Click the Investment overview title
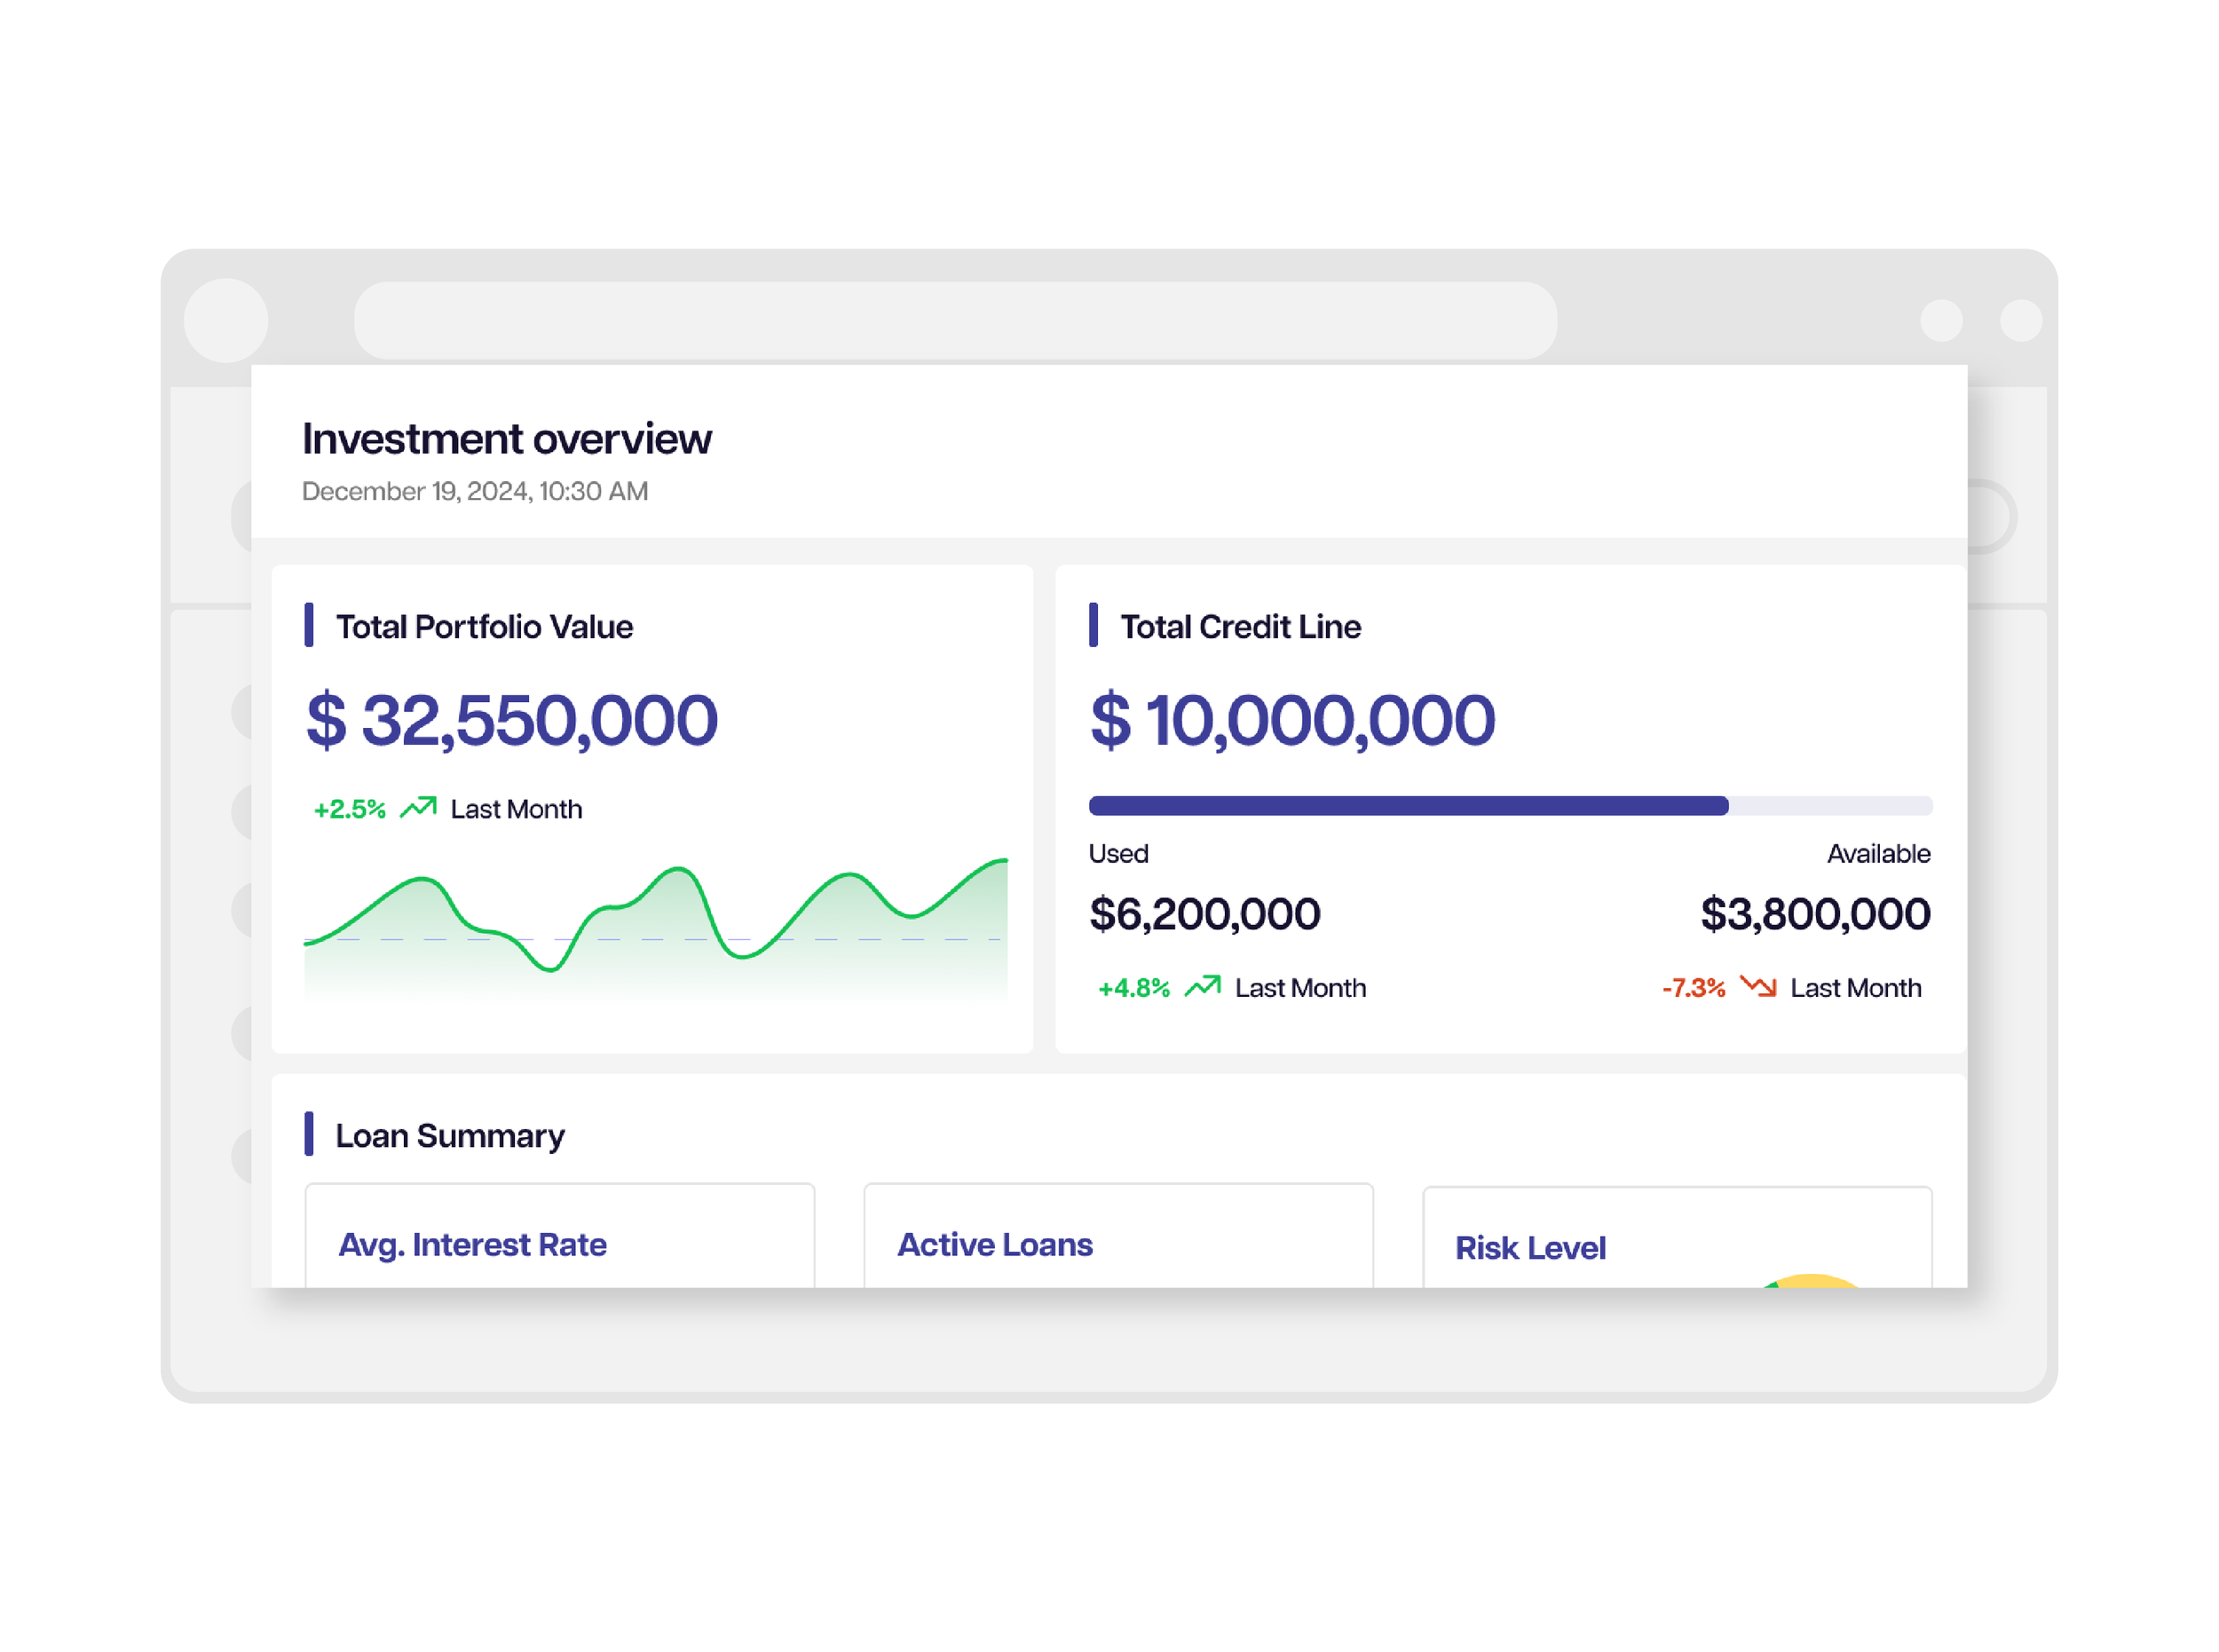This screenshot has height=1652, width=2219. [x=506, y=438]
